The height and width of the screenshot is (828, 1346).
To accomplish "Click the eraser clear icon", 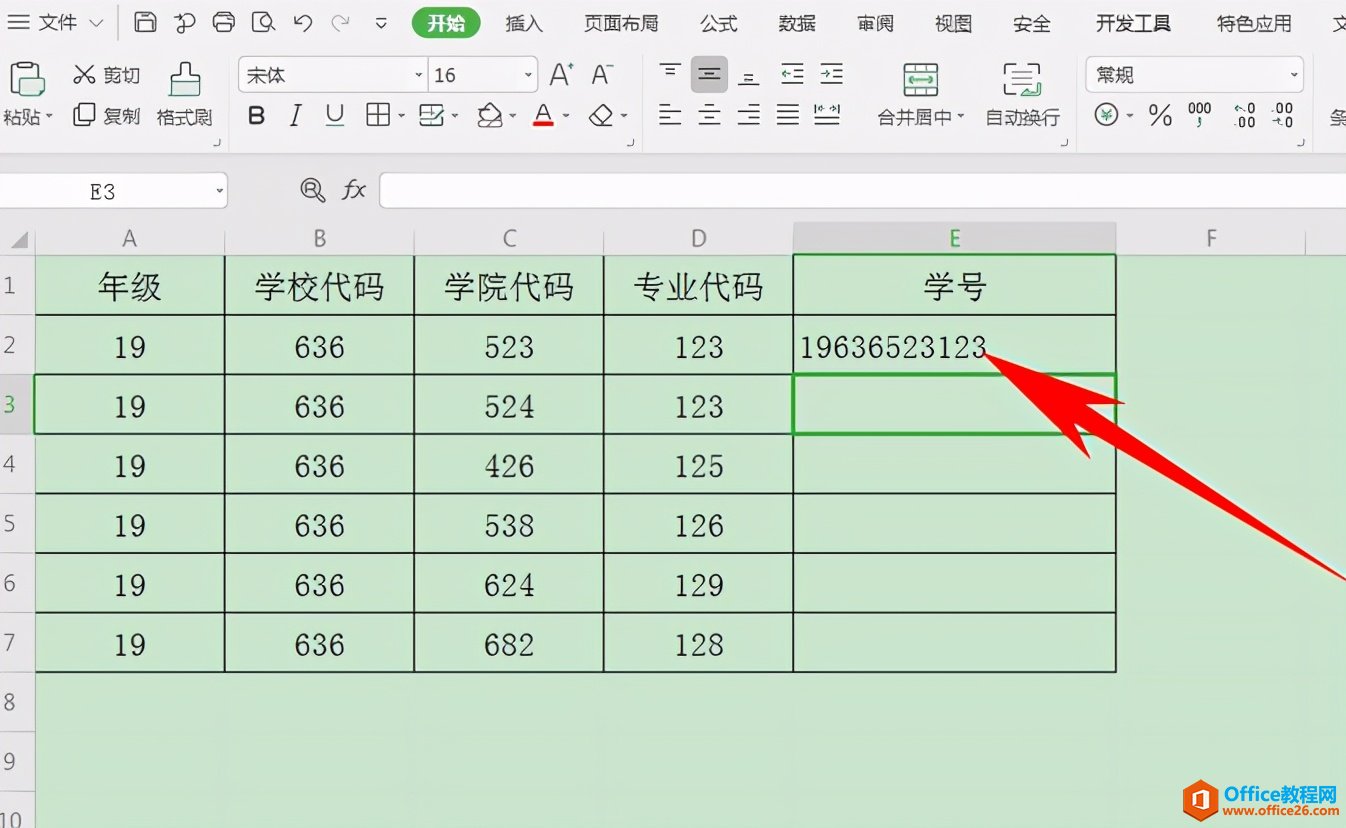I will point(601,116).
